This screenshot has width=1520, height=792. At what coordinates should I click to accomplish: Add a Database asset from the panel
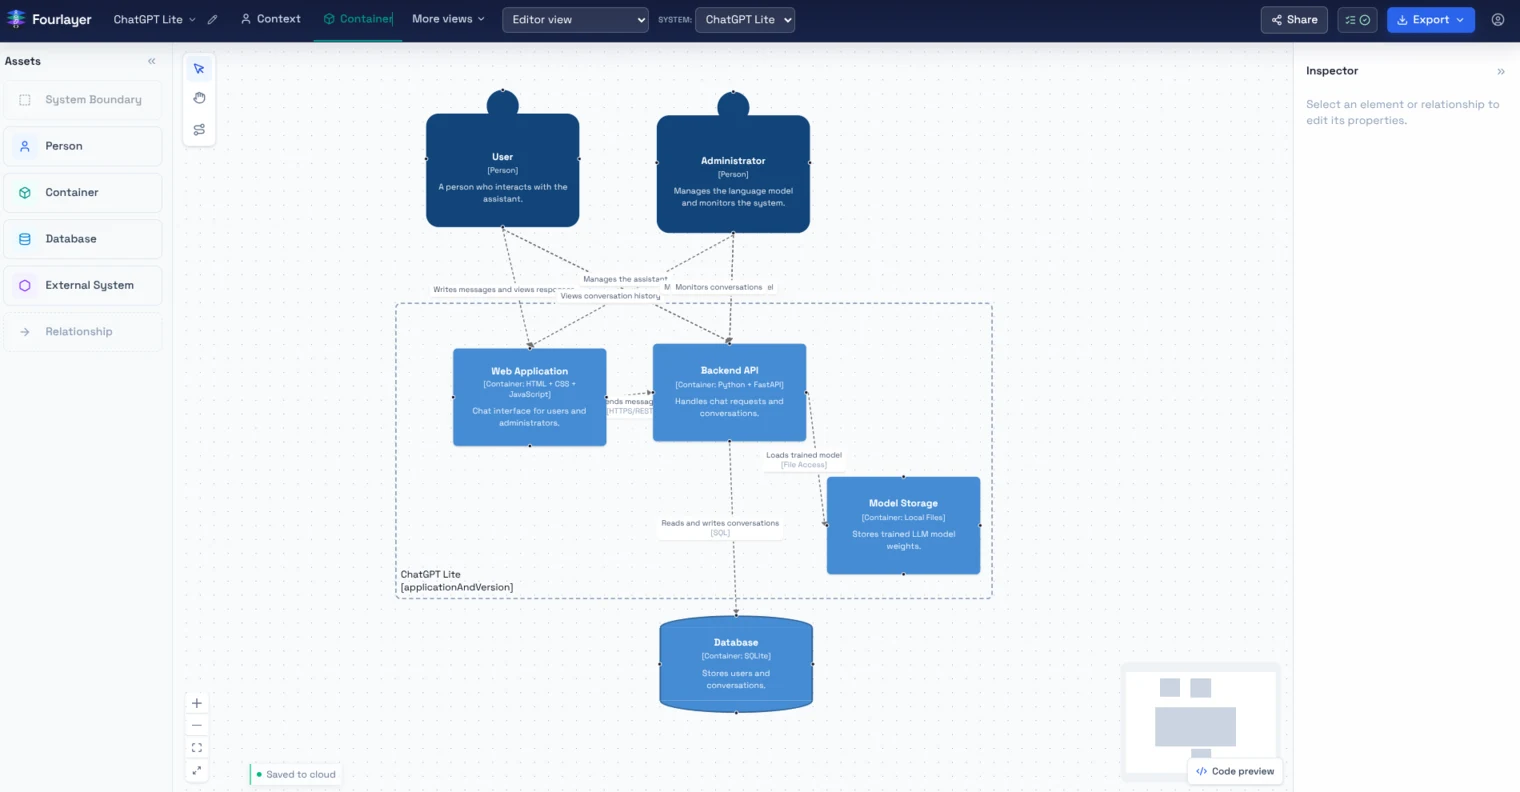pyautogui.click(x=83, y=239)
